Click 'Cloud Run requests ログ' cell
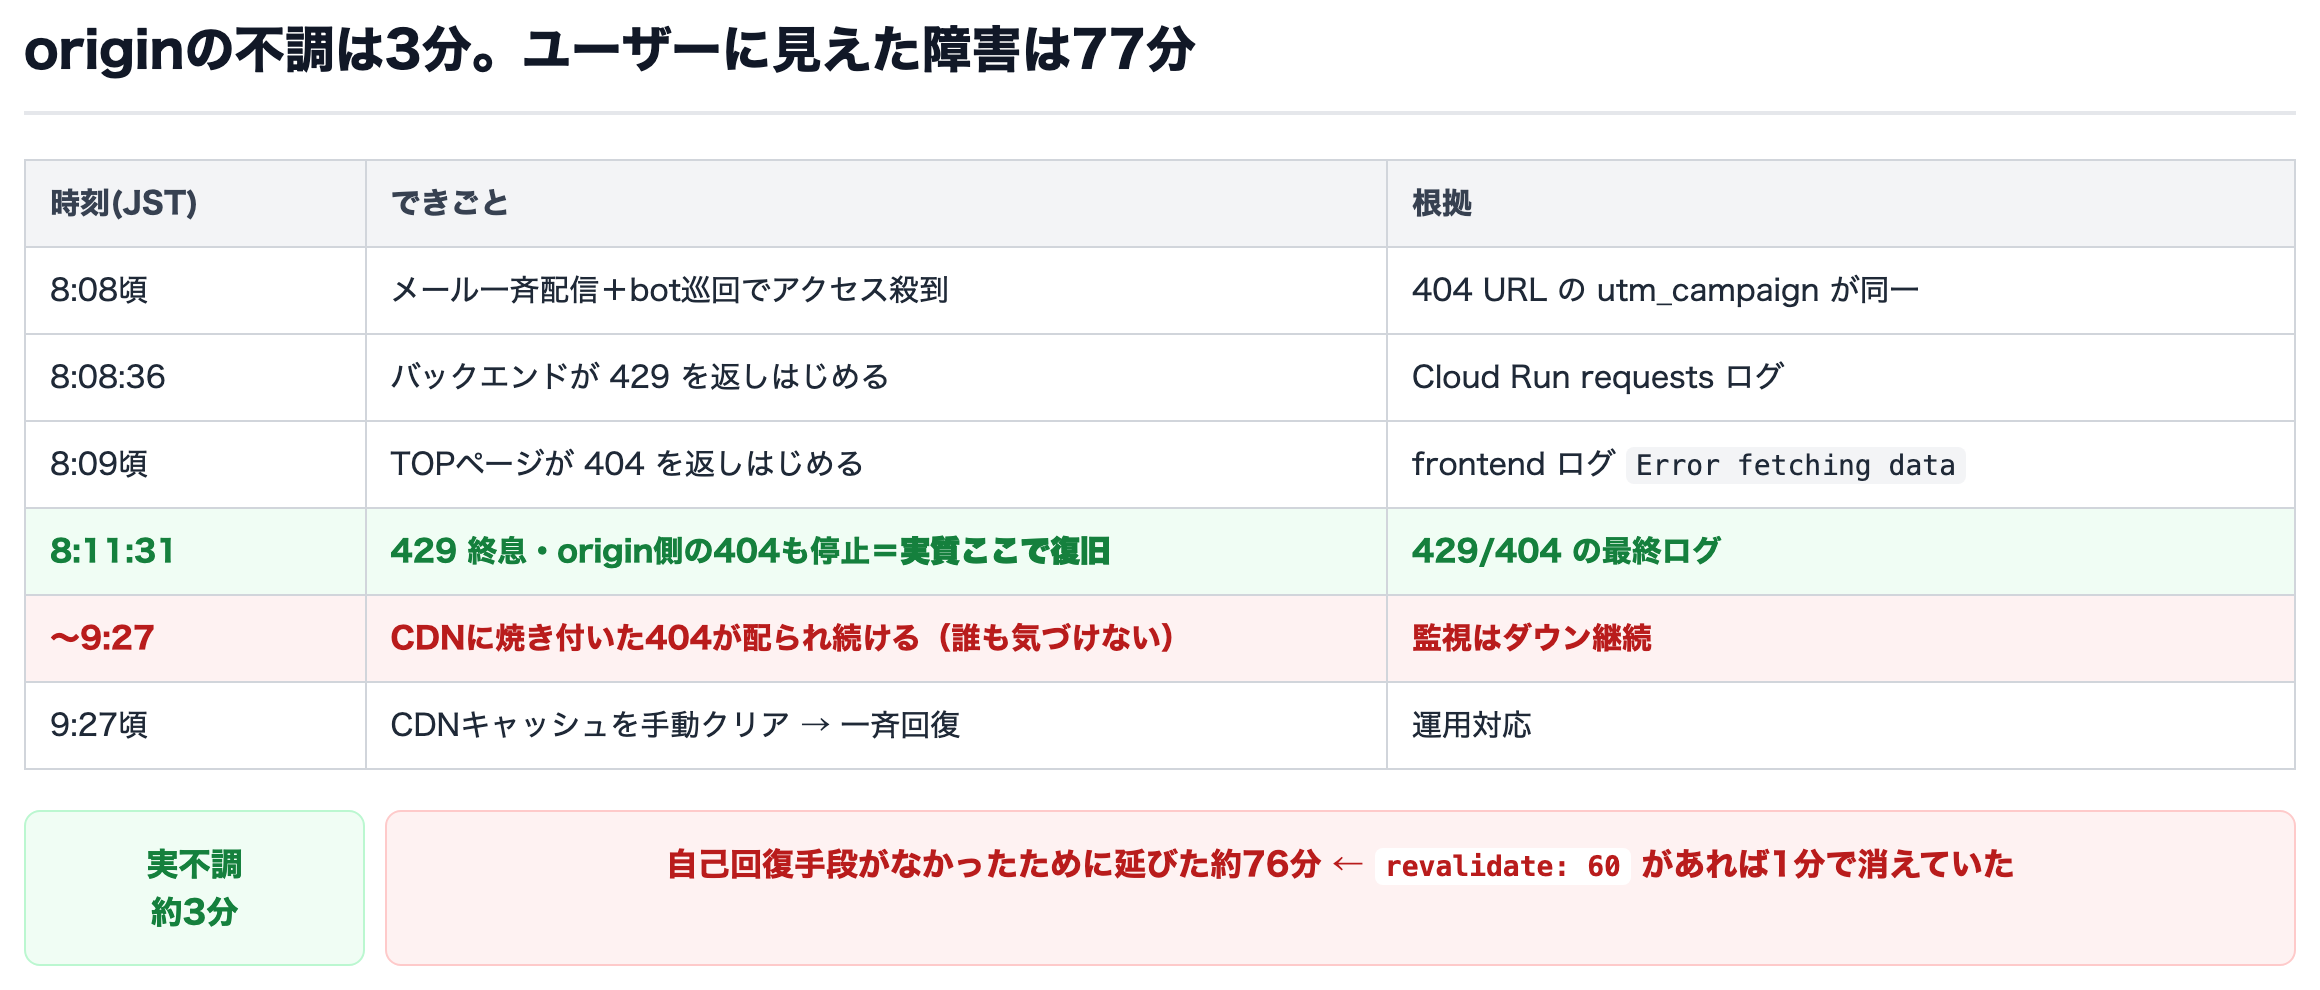2320x990 pixels. click(1840, 378)
